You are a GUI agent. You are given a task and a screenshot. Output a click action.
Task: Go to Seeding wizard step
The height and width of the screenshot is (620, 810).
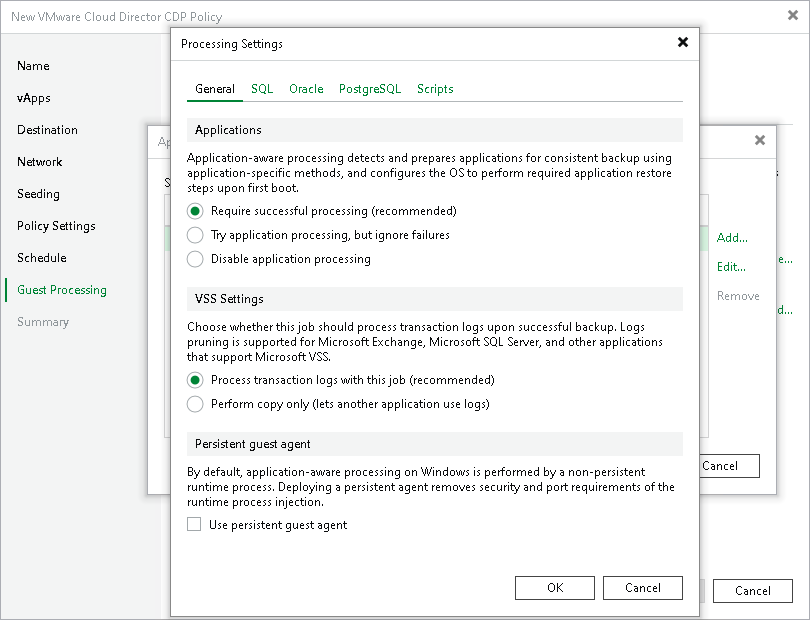[38, 194]
